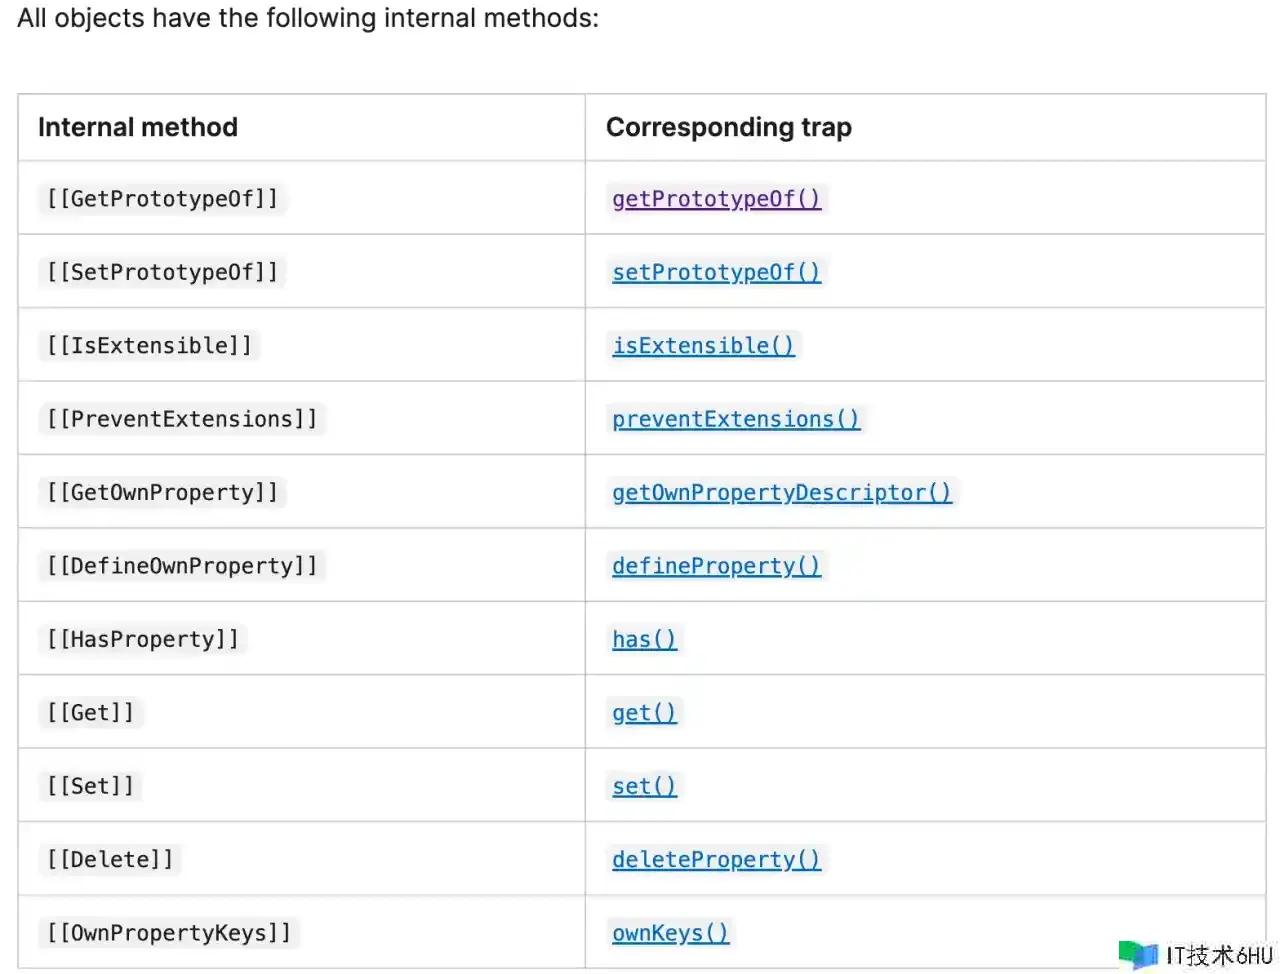Click the deleteProperty() link
The image size is (1280, 974).
716,860
